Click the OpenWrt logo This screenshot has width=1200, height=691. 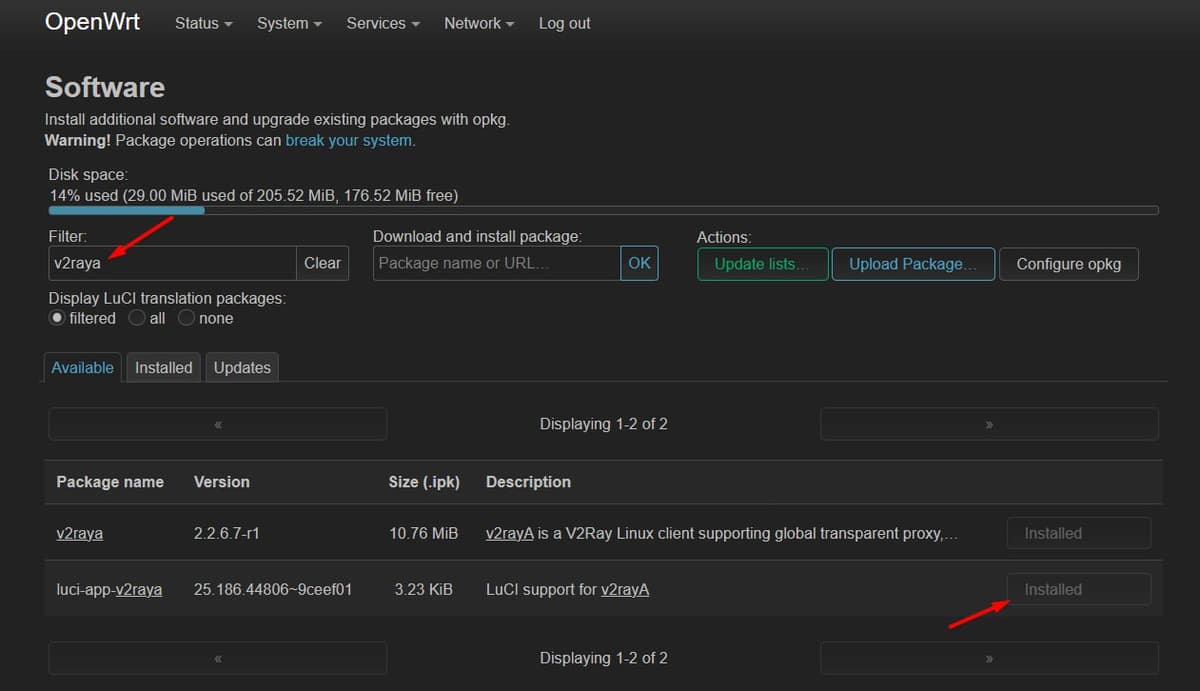click(91, 21)
